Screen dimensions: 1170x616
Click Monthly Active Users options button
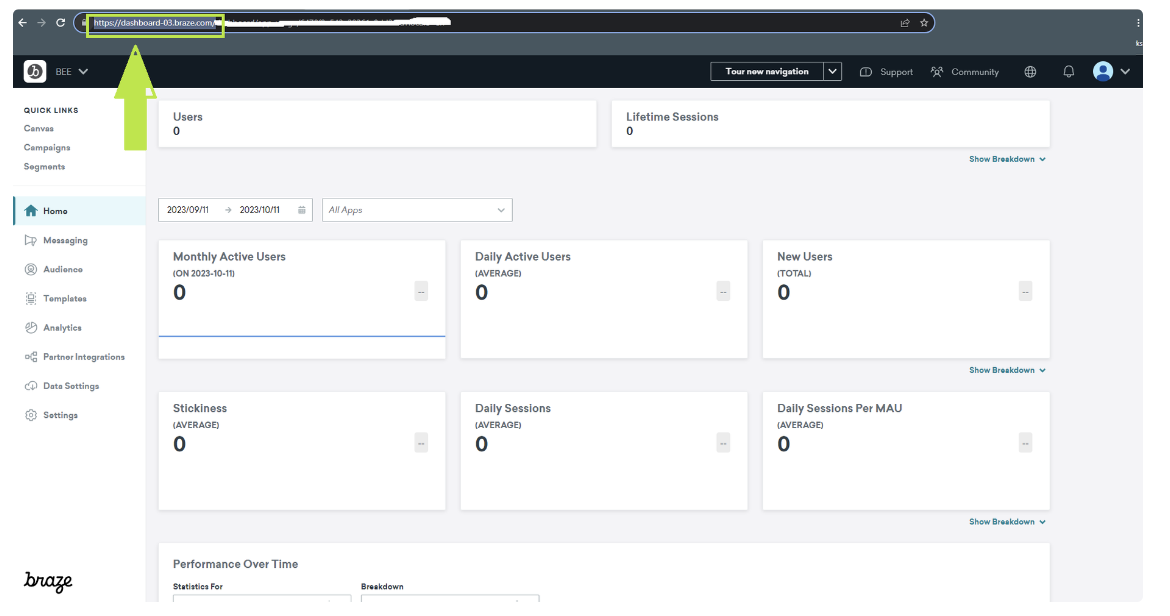click(x=421, y=291)
